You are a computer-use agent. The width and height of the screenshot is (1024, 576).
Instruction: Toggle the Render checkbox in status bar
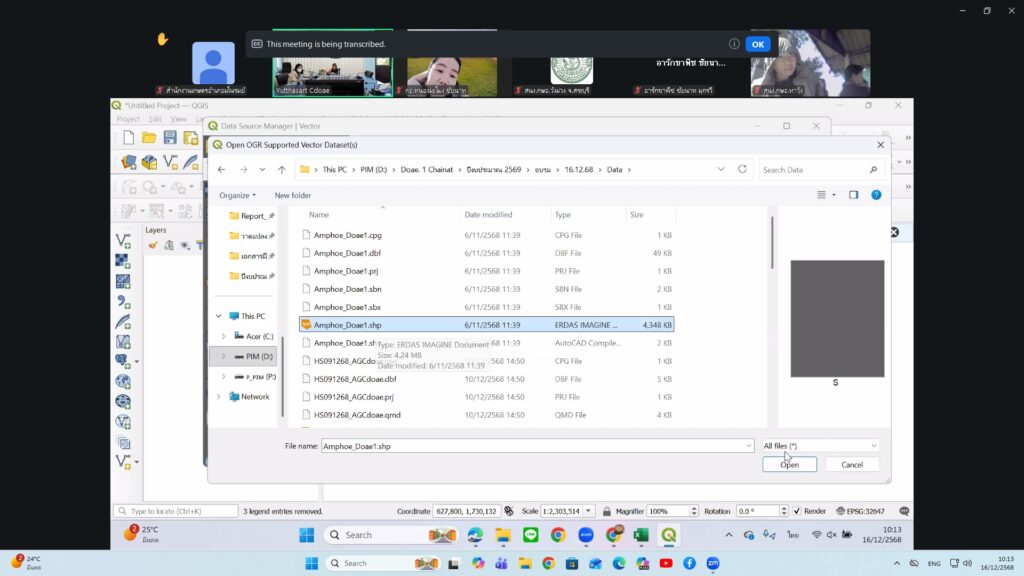click(797, 511)
